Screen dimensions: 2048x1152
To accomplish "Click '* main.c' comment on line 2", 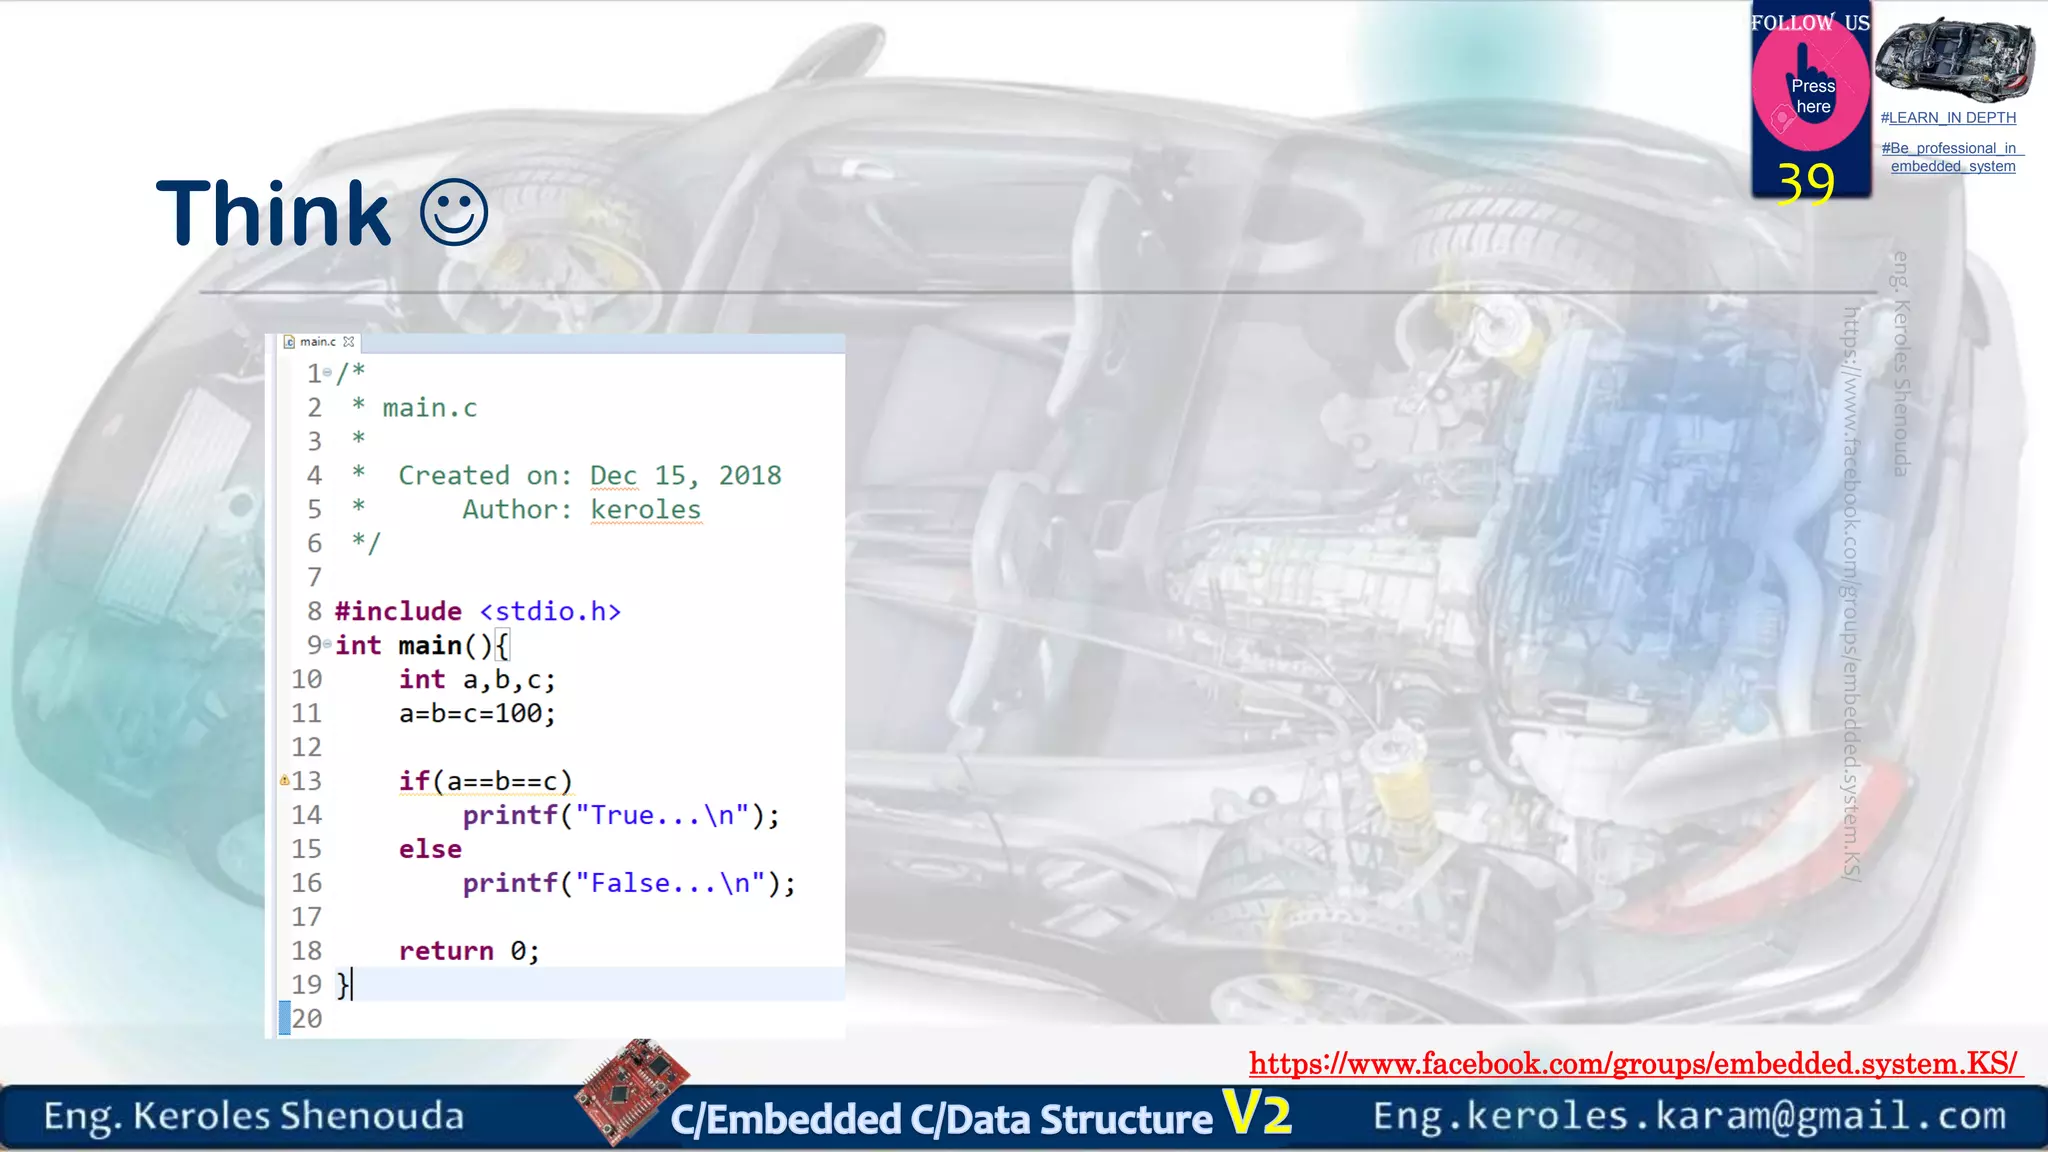I will 414,408.
